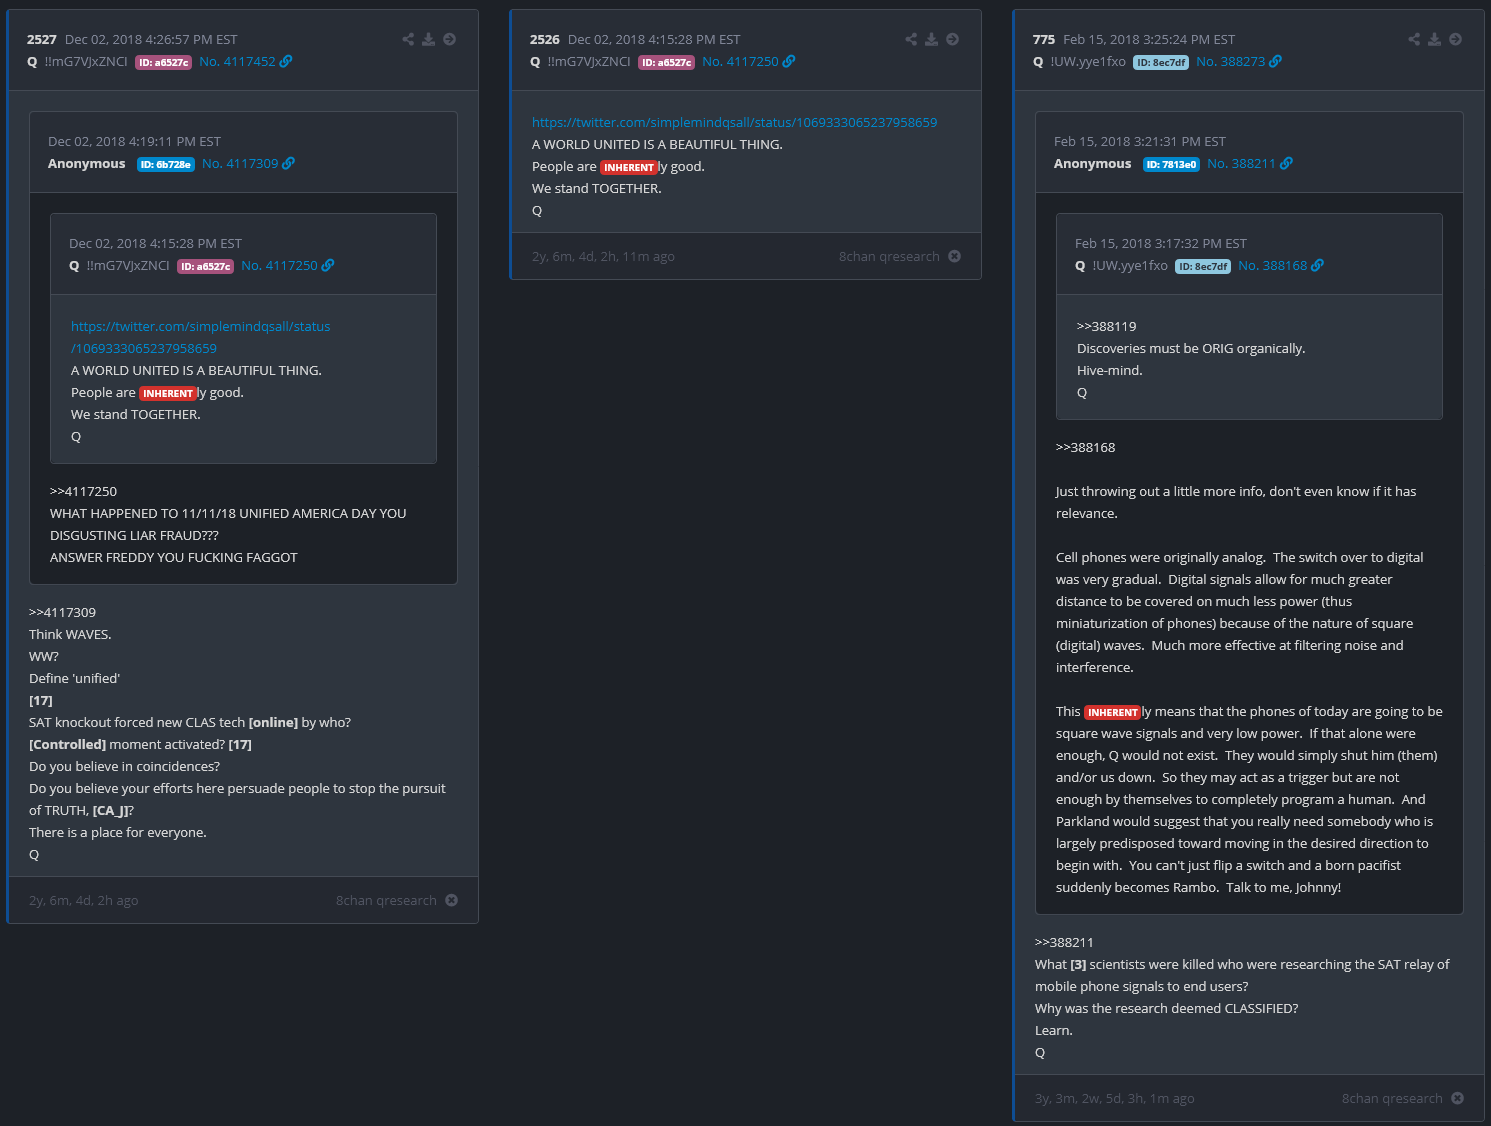This screenshot has height=1126, width=1491.
Task: Click chain link icon beside No. 388273
Action: click(x=1275, y=61)
